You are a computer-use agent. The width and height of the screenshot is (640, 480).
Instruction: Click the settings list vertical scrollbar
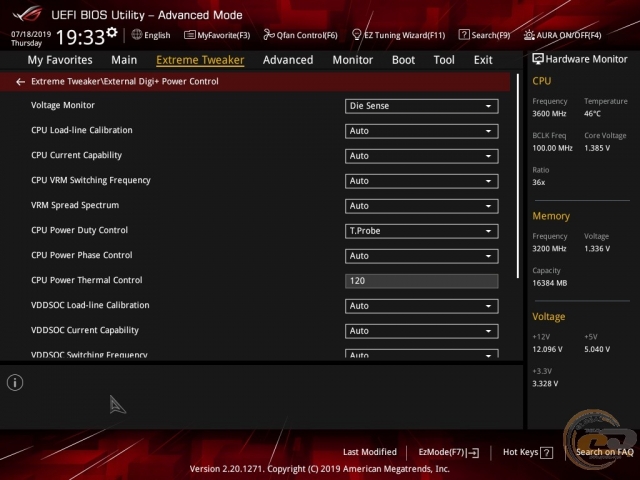pos(518,176)
